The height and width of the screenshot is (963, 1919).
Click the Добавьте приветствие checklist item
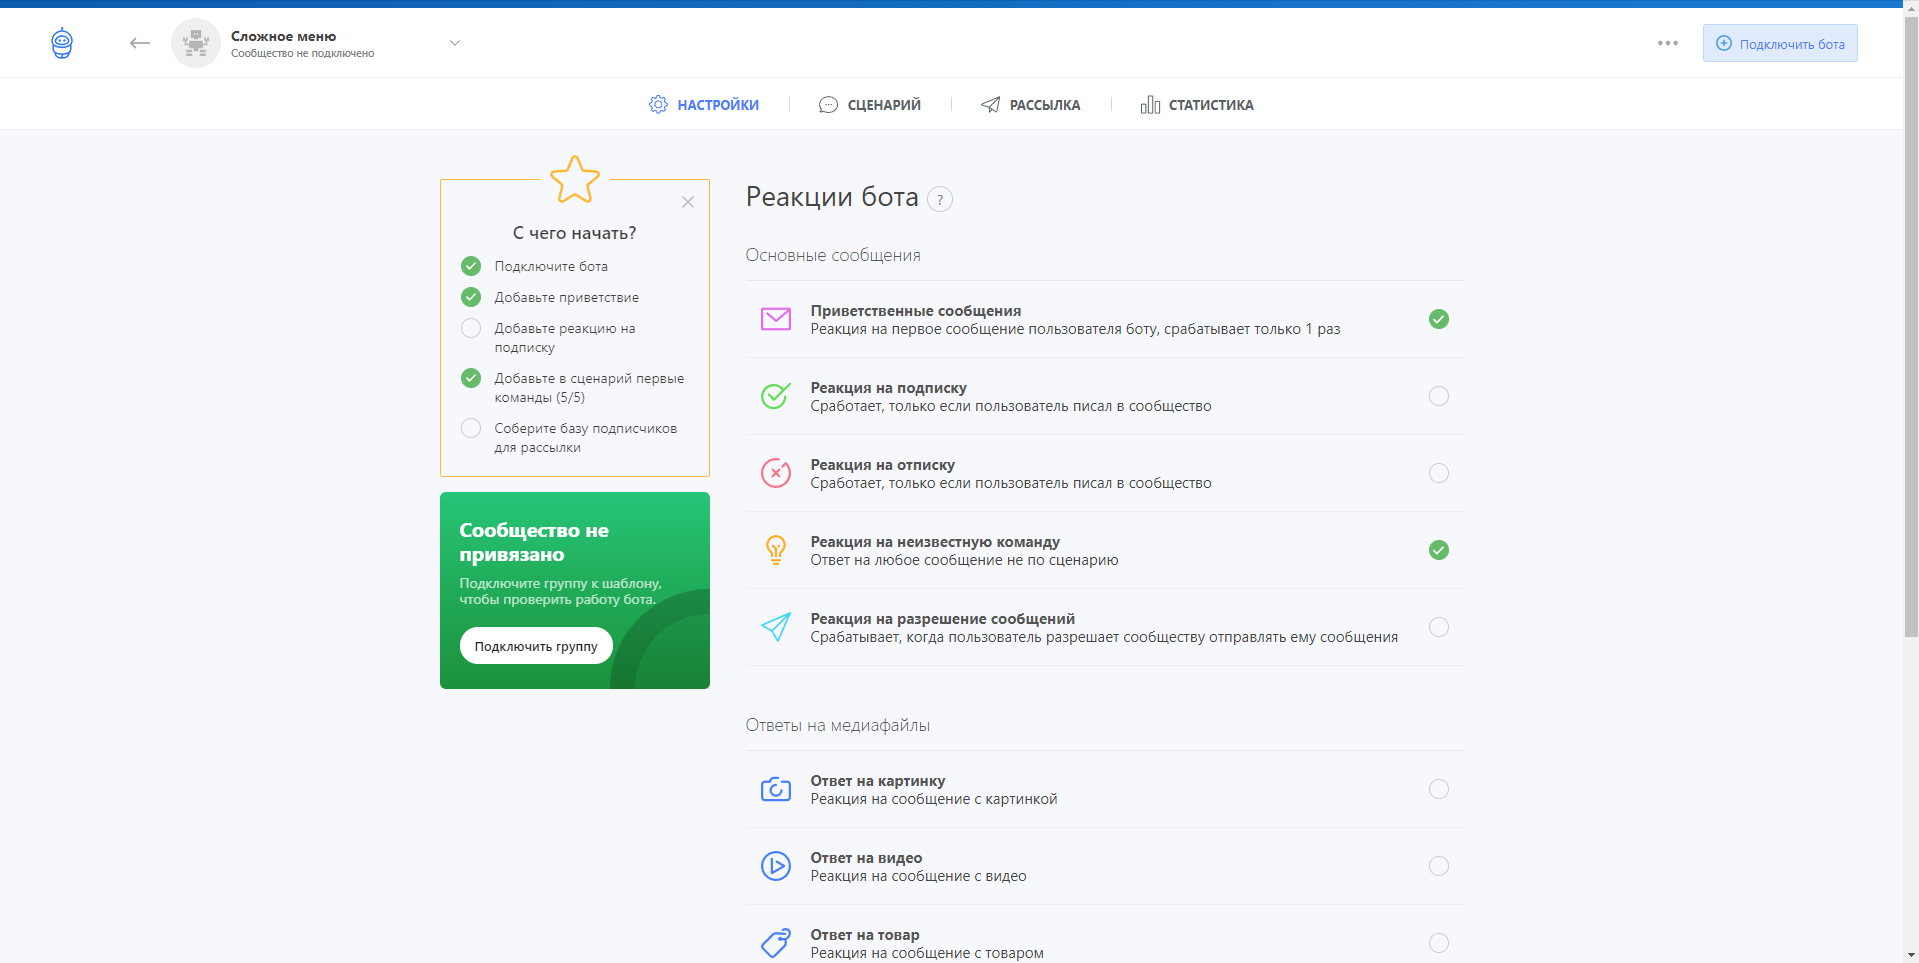point(566,297)
